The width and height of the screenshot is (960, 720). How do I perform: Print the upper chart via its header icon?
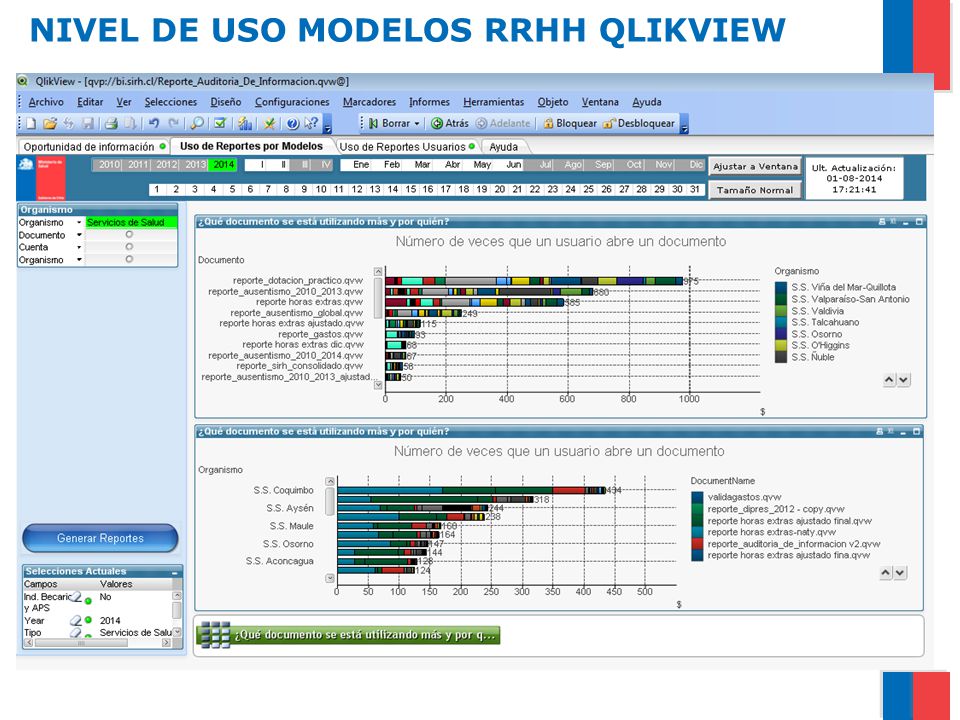coord(882,222)
